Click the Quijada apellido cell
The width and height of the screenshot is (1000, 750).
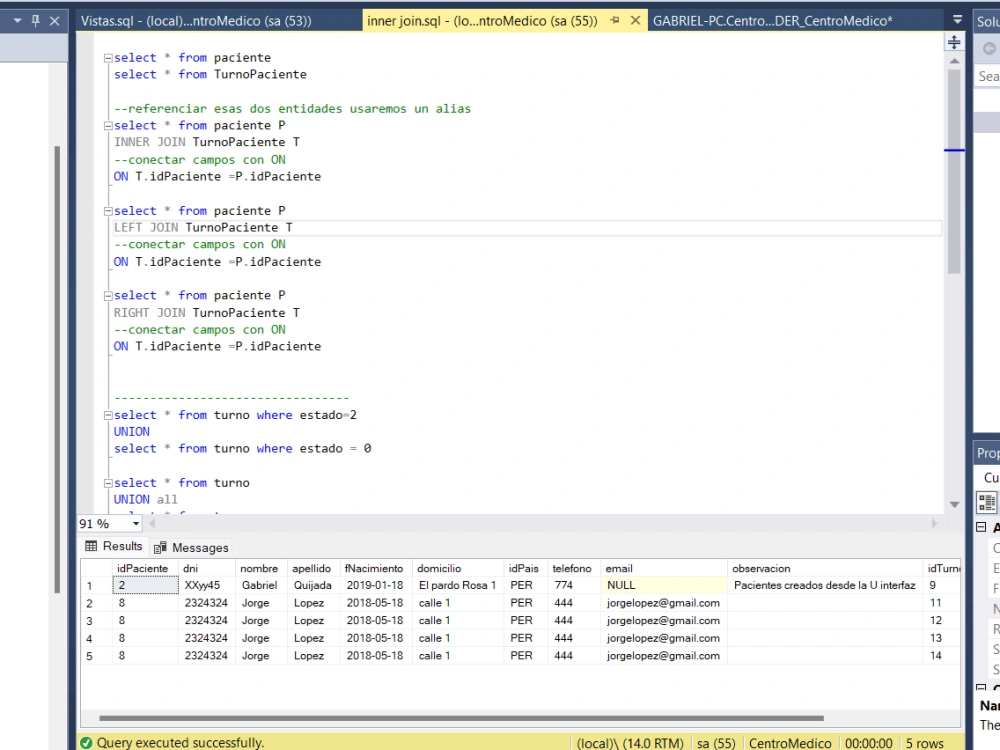pos(314,585)
